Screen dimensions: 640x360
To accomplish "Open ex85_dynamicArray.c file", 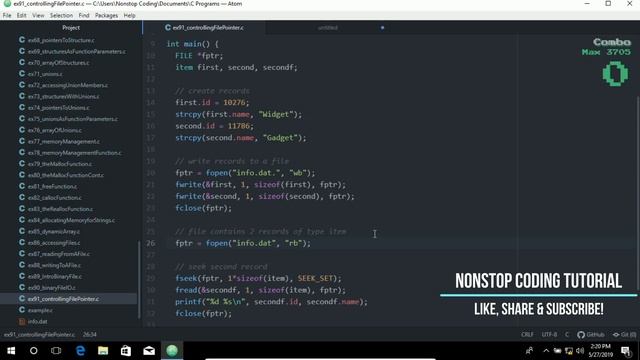I will click(54, 231).
